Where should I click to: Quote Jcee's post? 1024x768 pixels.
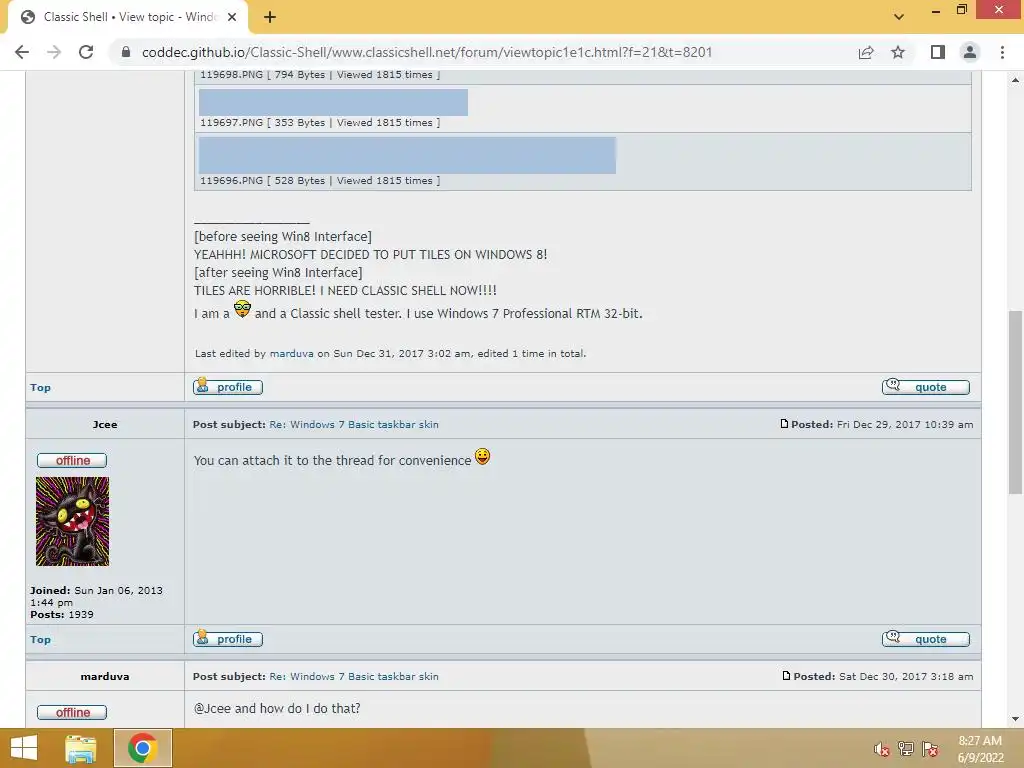(x=925, y=639)
